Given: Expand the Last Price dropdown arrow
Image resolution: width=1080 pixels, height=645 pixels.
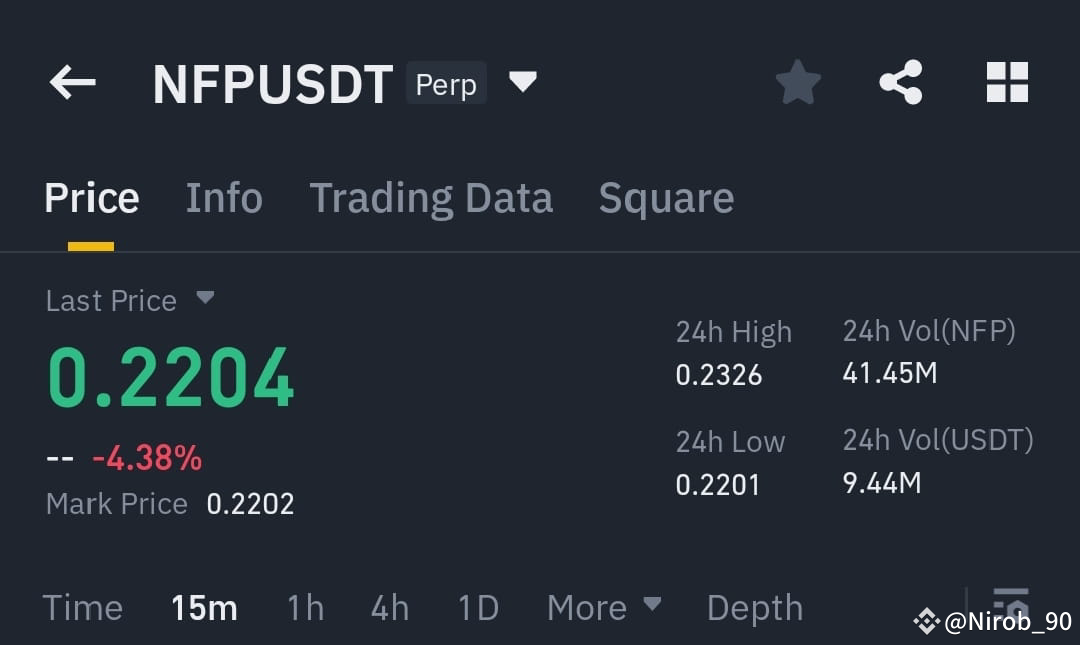Looking at the screenshot, I should point(205,298).
